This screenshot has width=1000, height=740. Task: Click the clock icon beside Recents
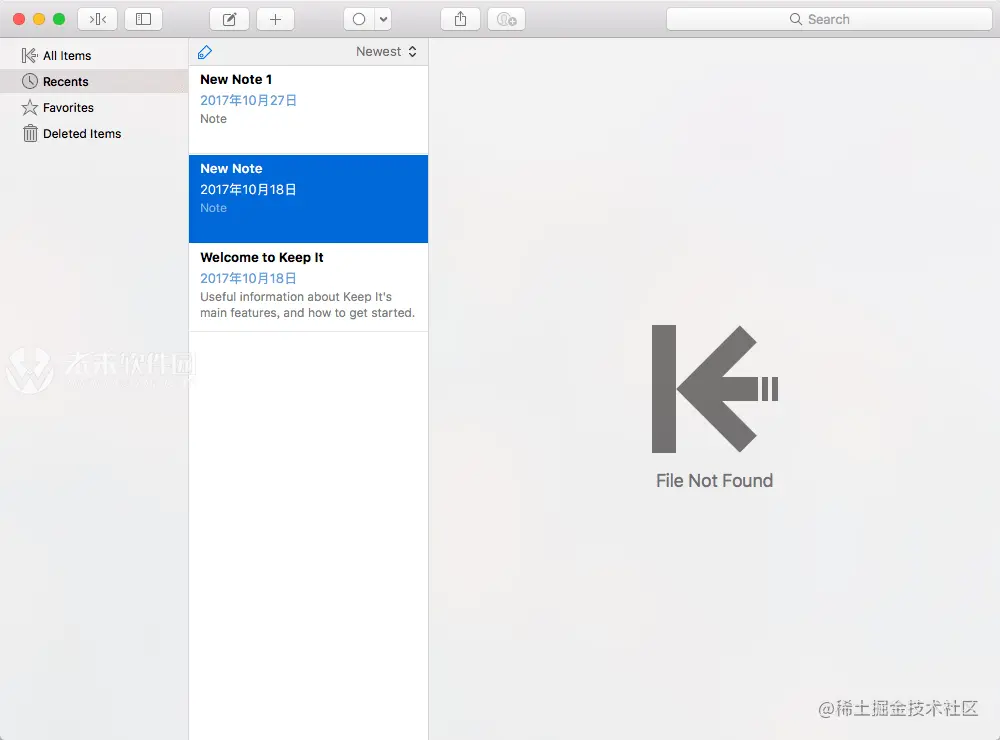(x=29, y=81)
